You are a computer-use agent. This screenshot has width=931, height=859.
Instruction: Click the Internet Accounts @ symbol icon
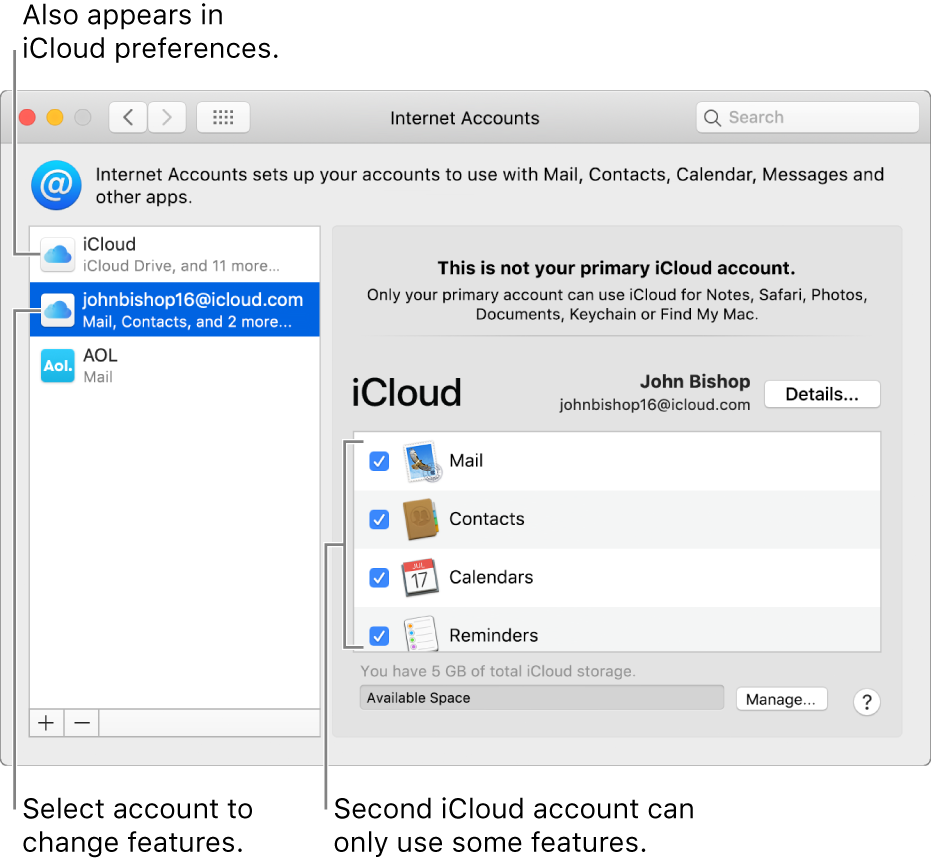click(56, 185)
